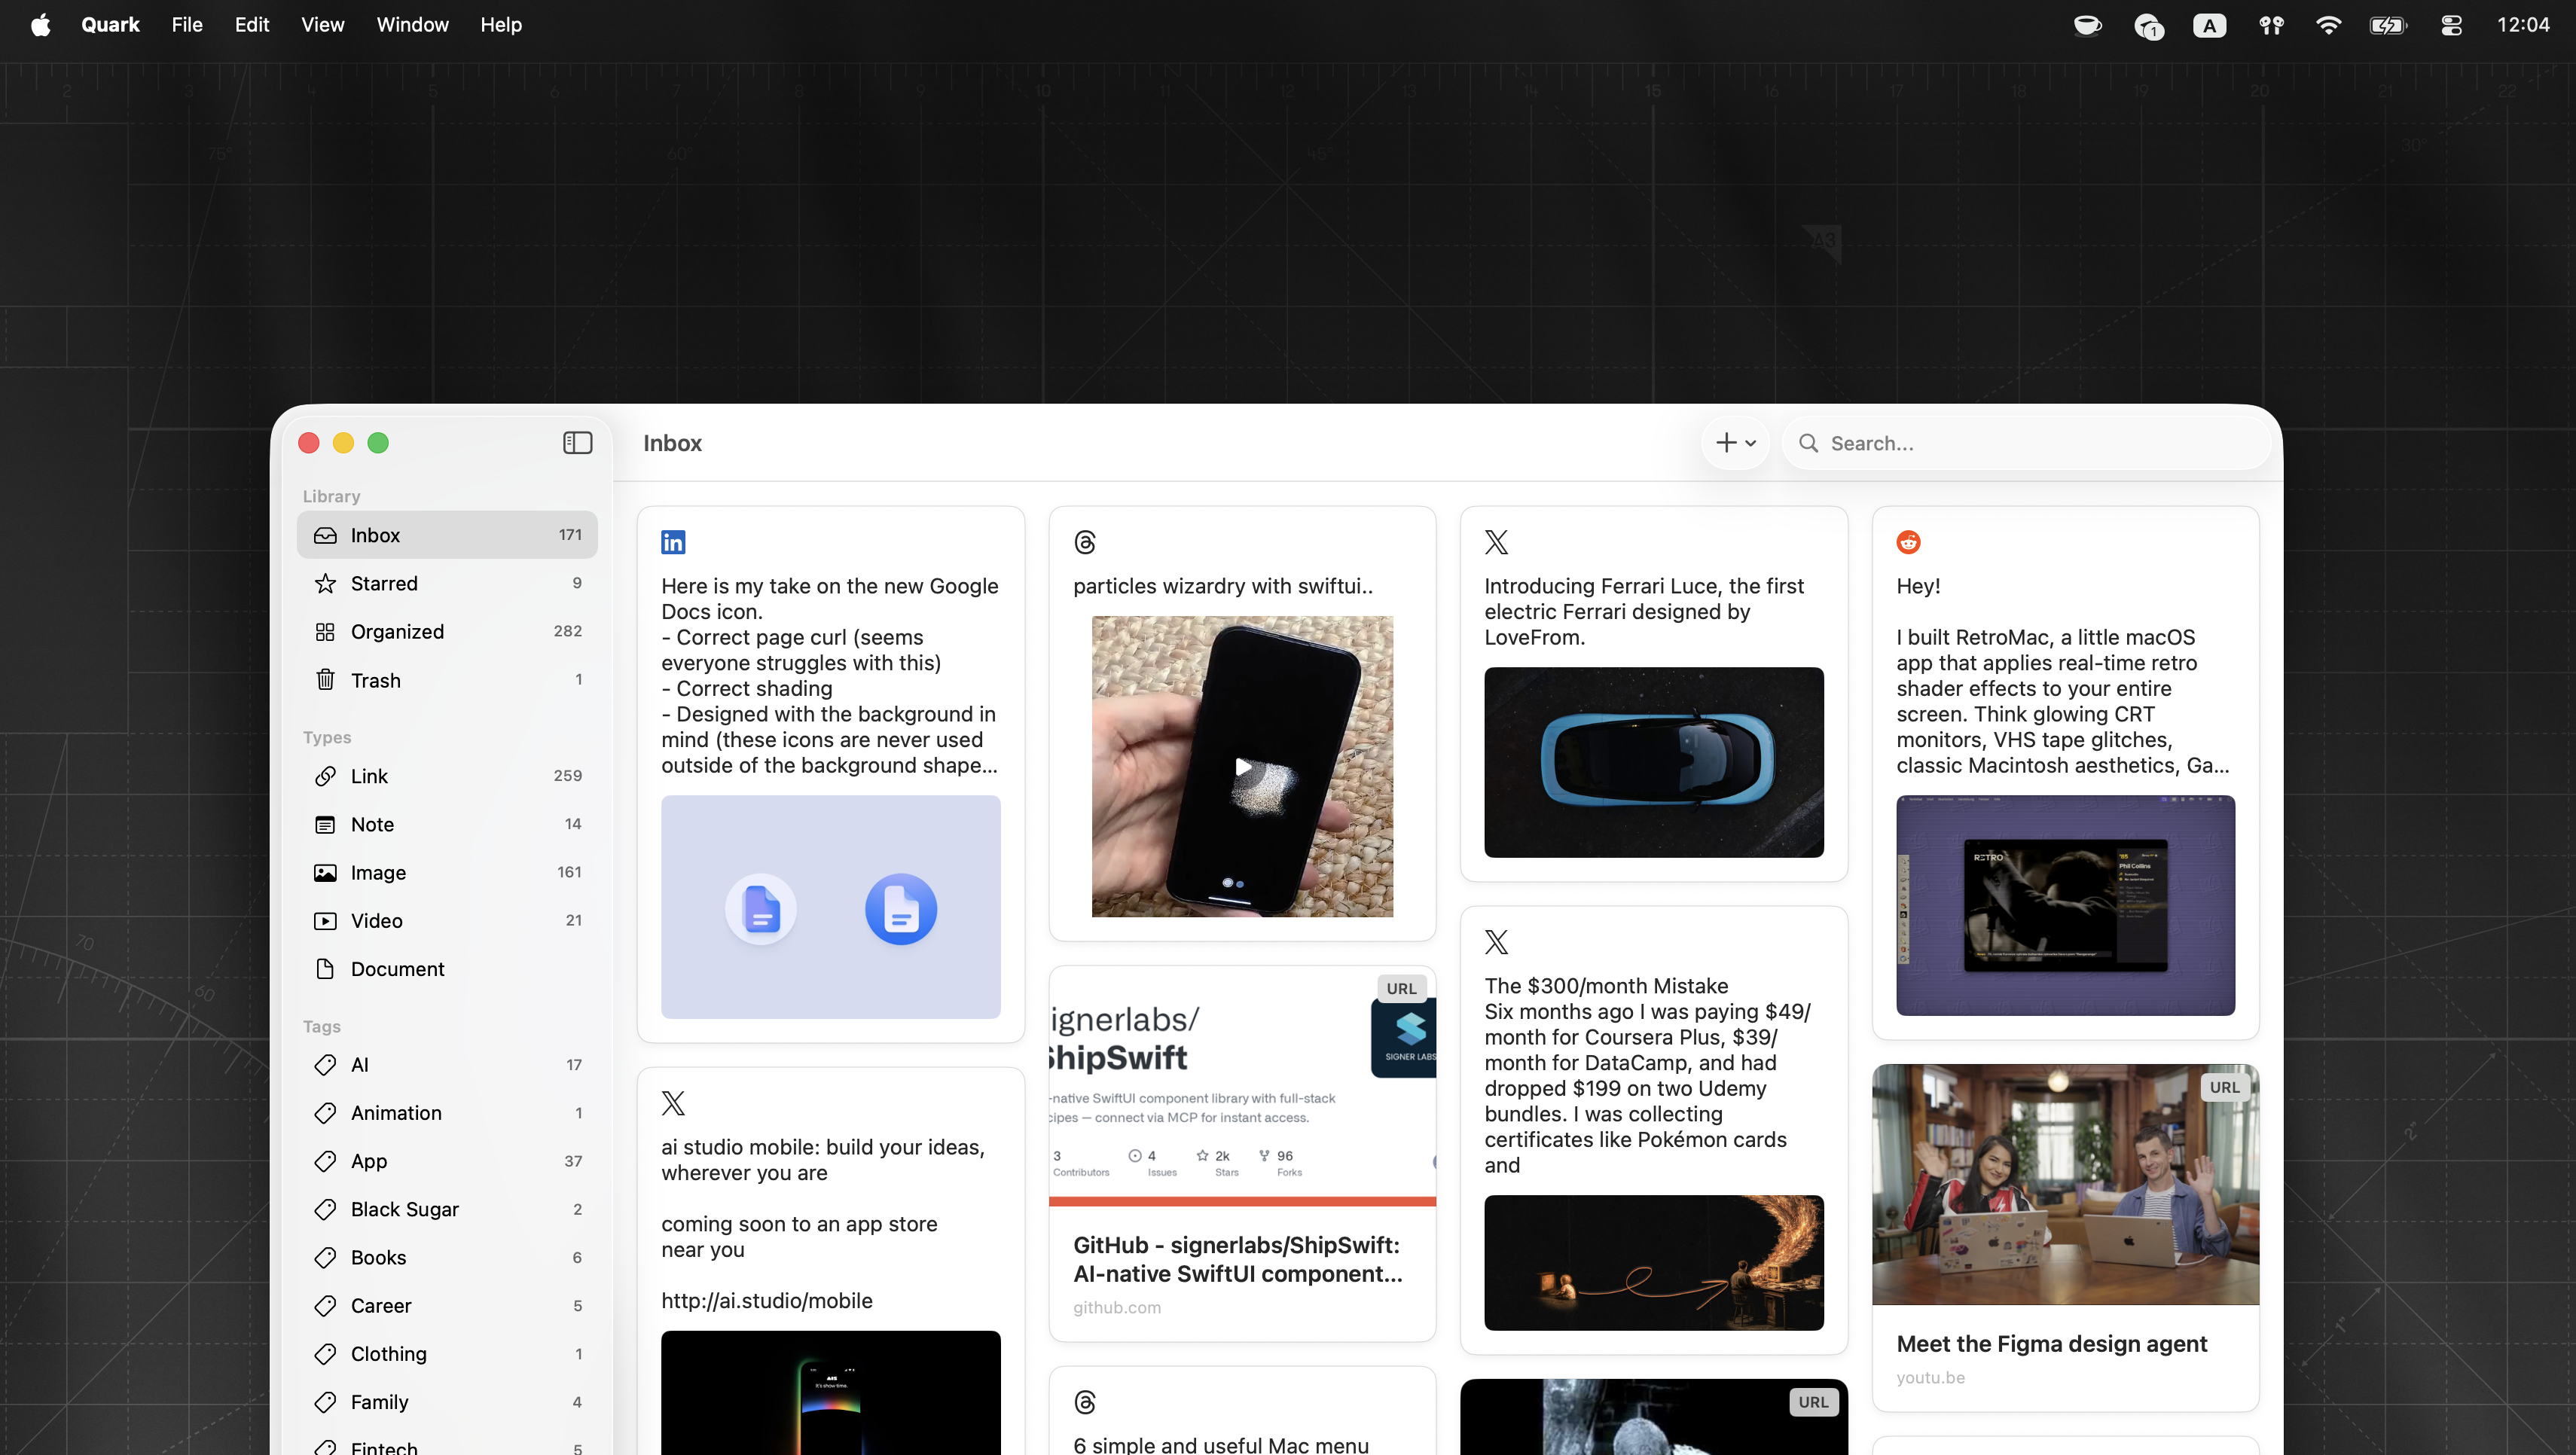
Task: Click the Threads icon on Mac menu card
Action: [1085, 1402]
